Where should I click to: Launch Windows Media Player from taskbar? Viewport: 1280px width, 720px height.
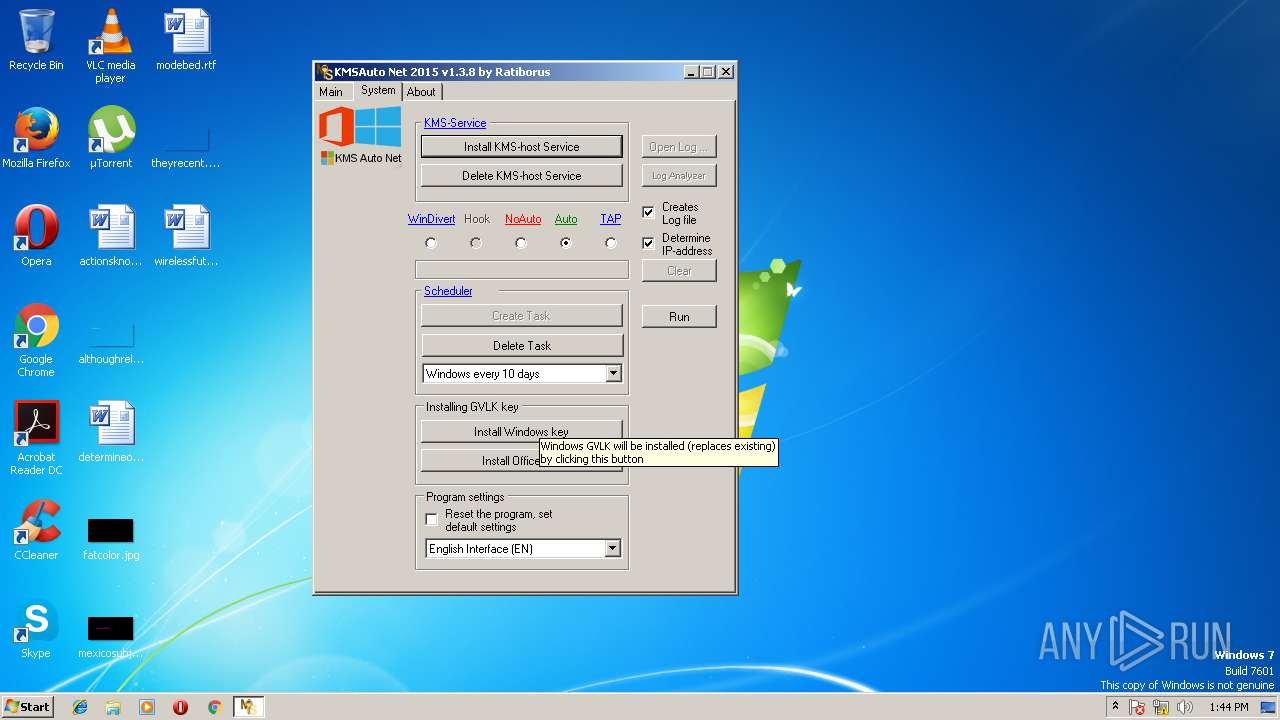point(147,707)
